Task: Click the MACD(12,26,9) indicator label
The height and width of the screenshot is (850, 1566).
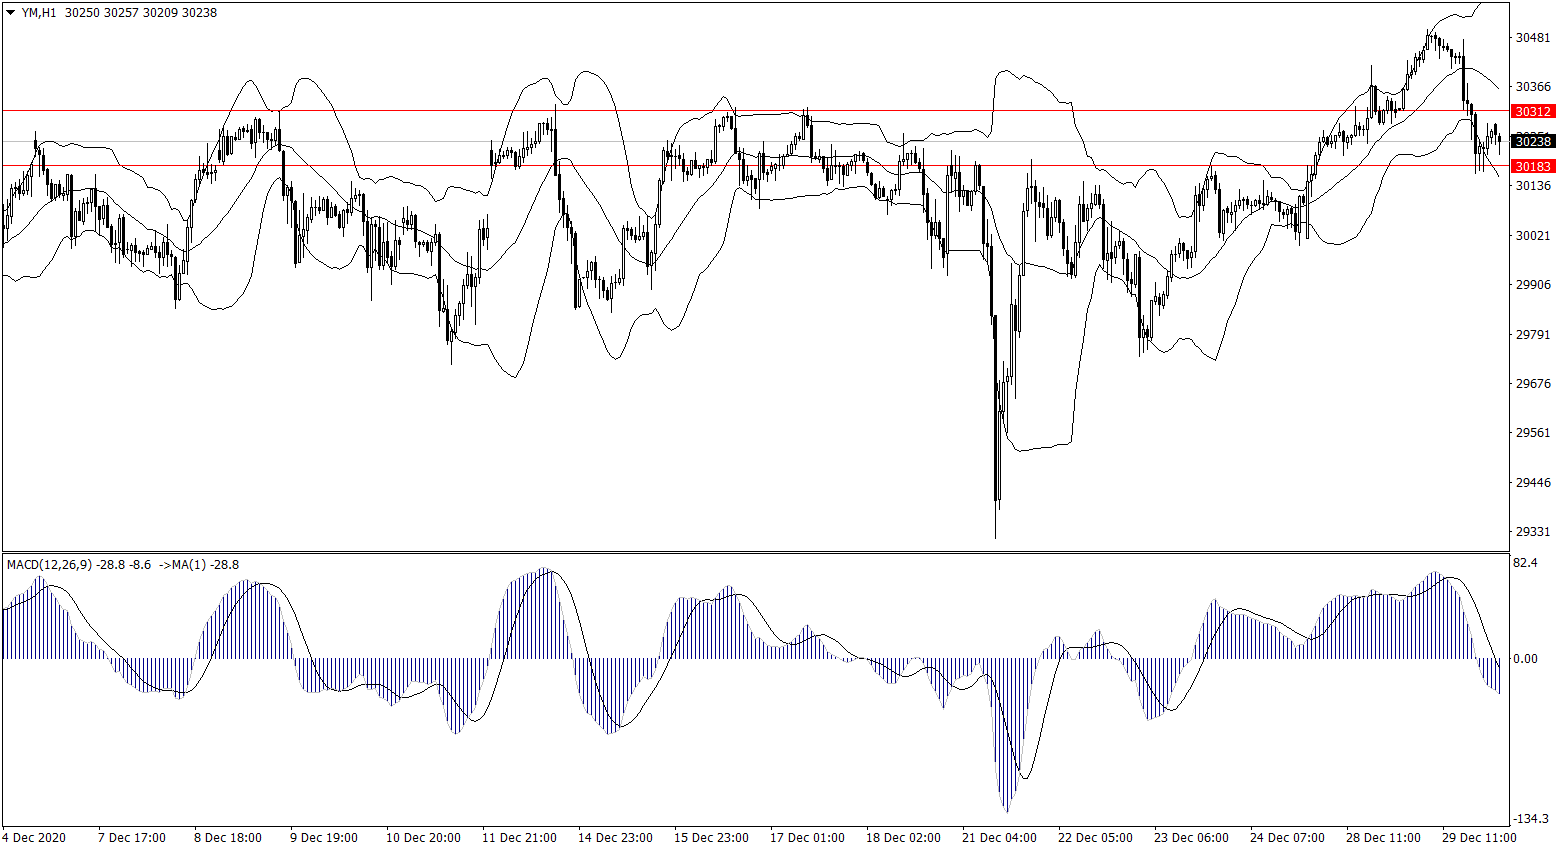Action: click(x=49, y=565)
